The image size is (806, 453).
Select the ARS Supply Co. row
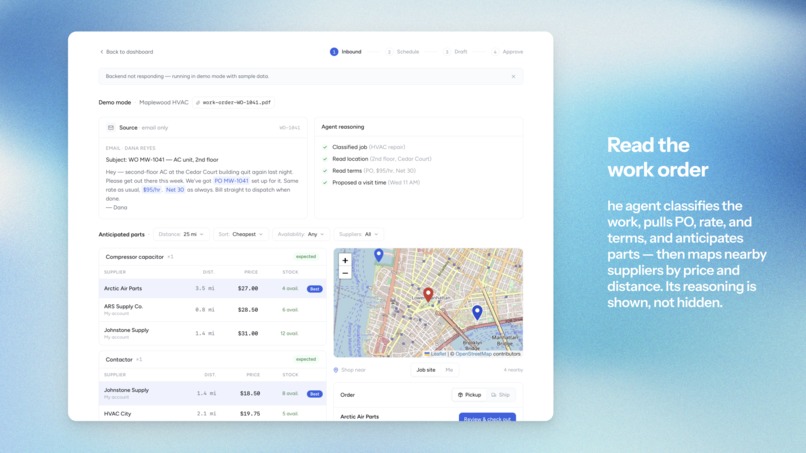click(x=212, y=310)
